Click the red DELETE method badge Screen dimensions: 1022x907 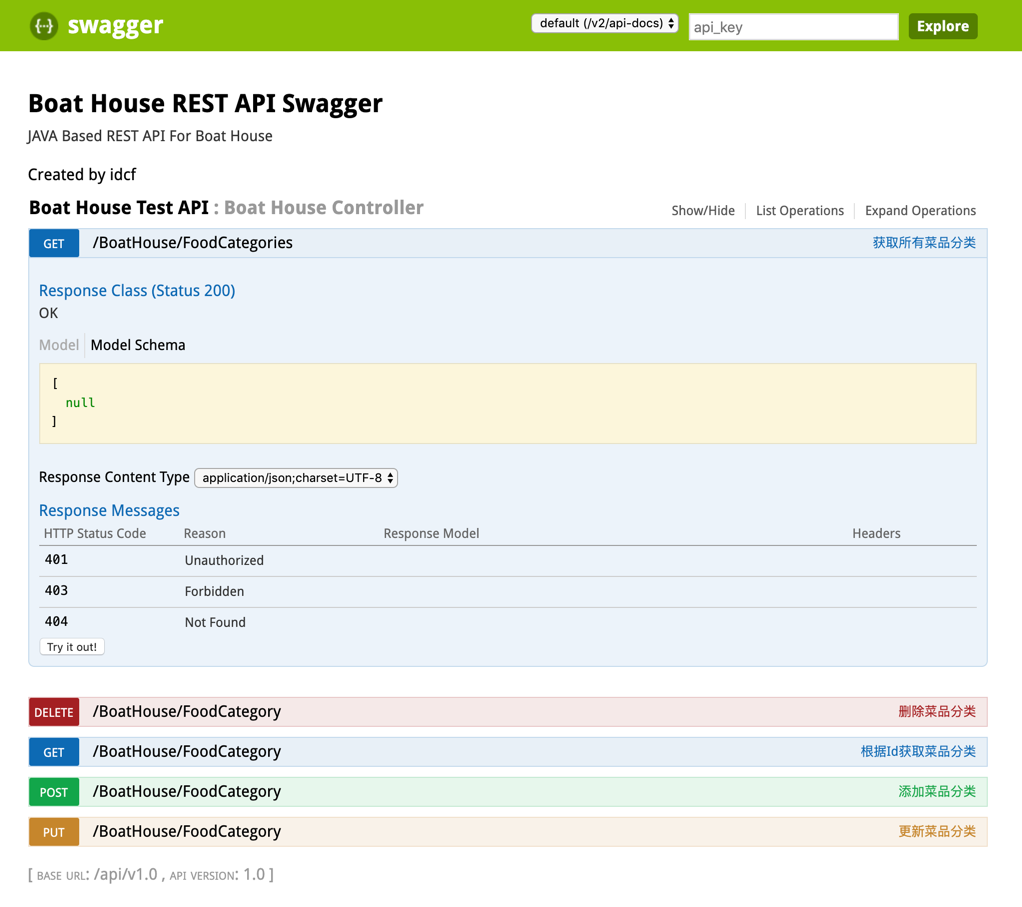click(x=54, y=712)
